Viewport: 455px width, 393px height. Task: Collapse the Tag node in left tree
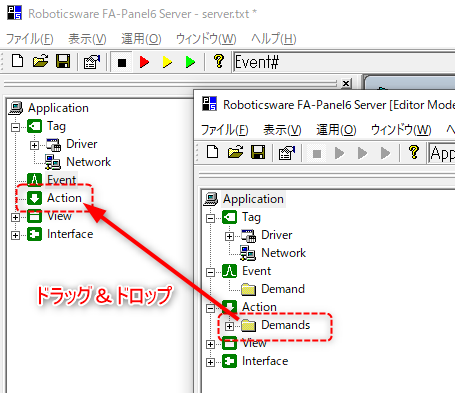coord(15,127)
